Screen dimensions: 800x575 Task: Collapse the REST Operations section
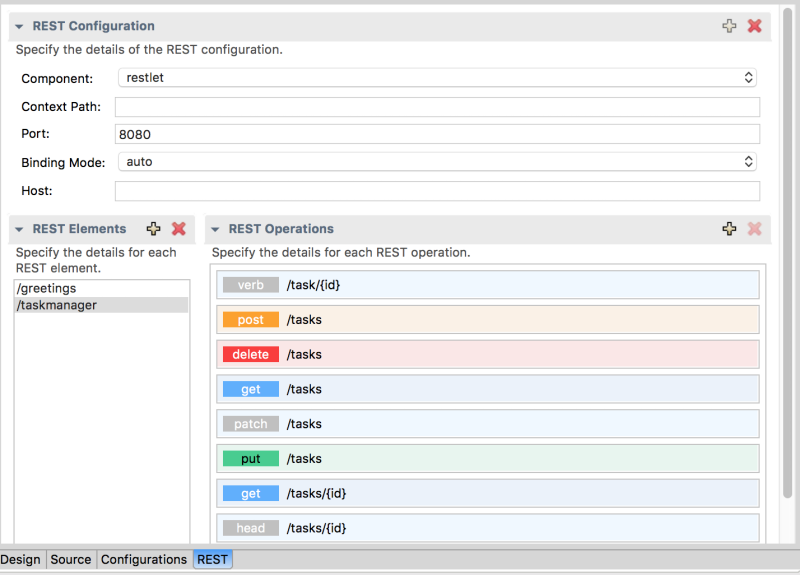tap(215, 229)
